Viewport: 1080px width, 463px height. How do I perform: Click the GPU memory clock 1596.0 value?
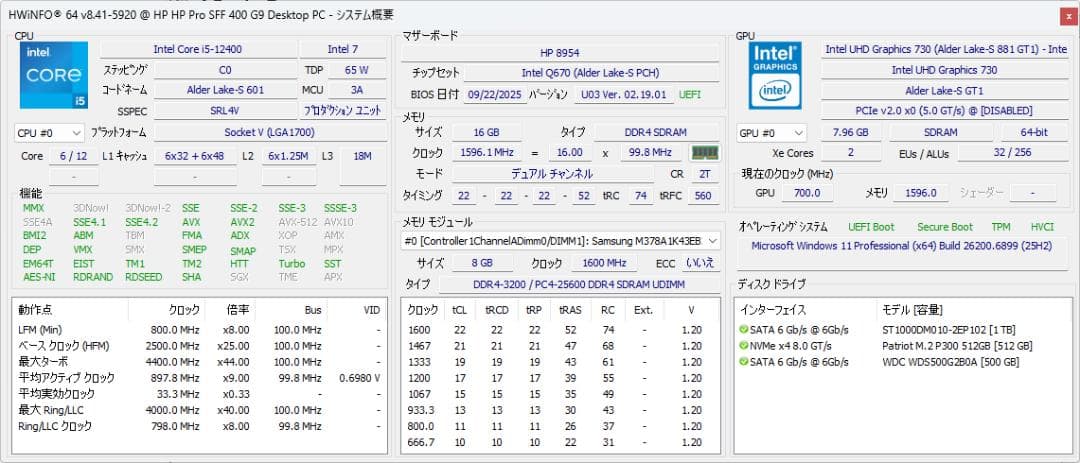coord(920,193)
